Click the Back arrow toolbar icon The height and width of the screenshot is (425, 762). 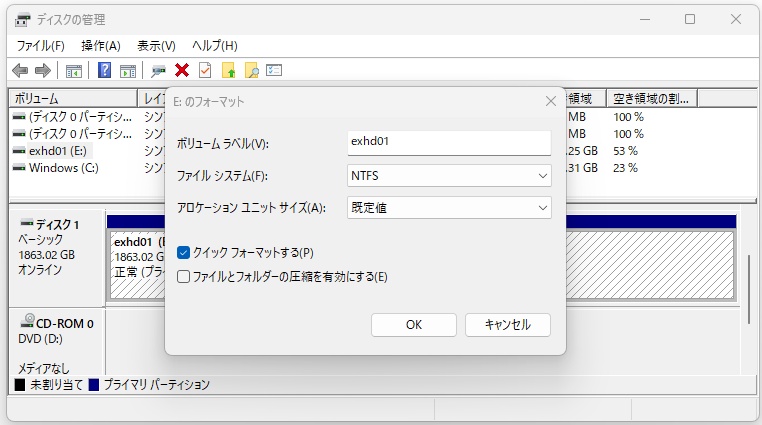point(20,70)
